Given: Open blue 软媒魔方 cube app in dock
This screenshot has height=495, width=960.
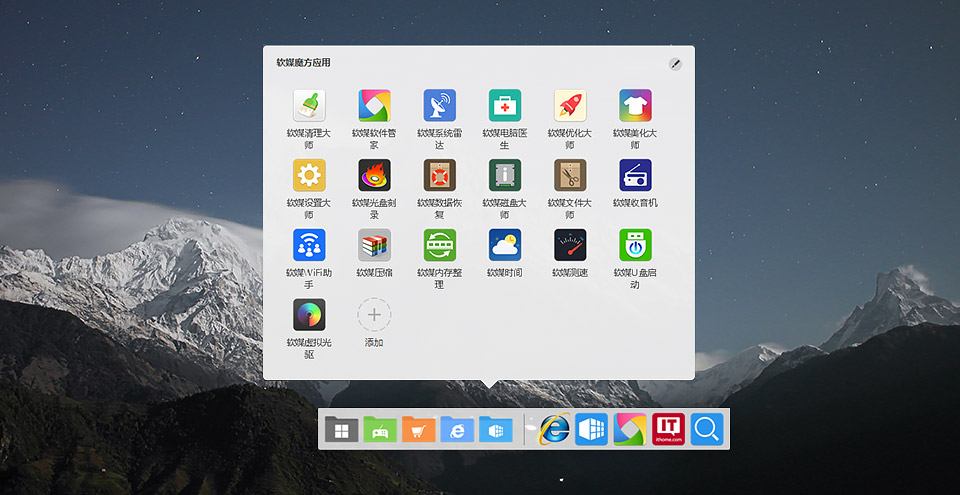Looking at the screenshot, I should tap(591, 429).
